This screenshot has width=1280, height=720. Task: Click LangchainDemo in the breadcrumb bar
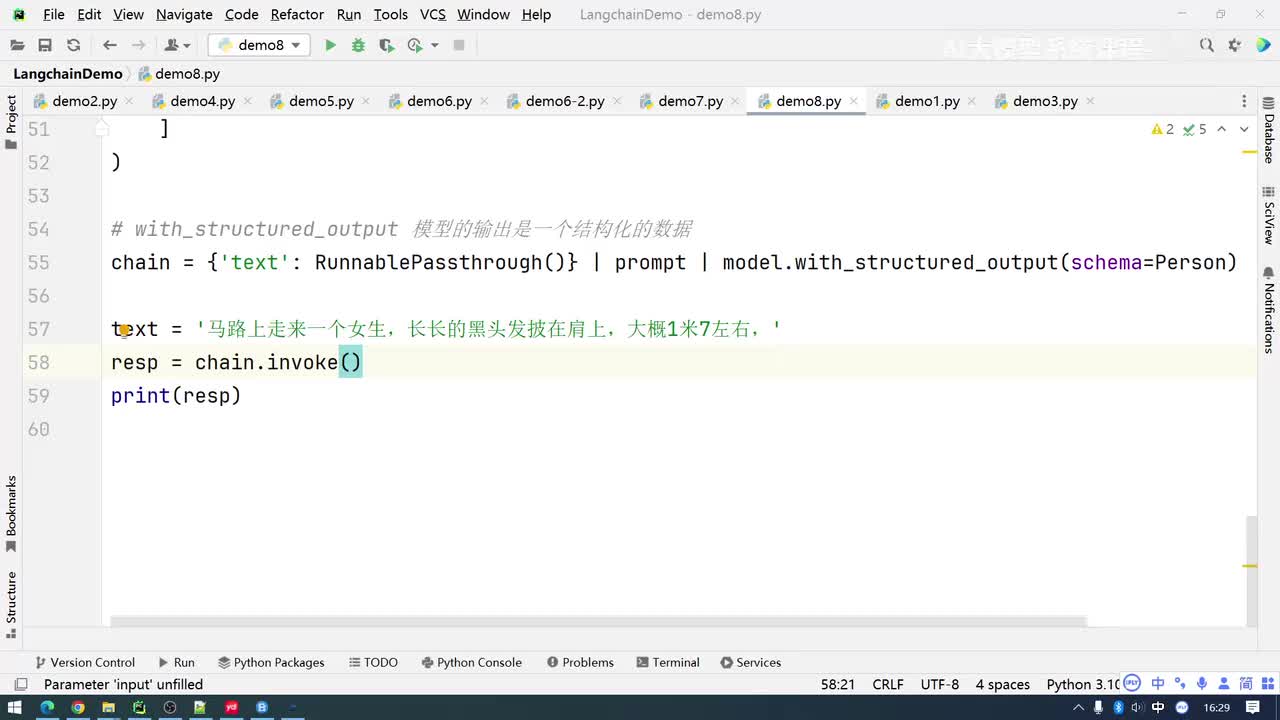click(x=68, y=74)
